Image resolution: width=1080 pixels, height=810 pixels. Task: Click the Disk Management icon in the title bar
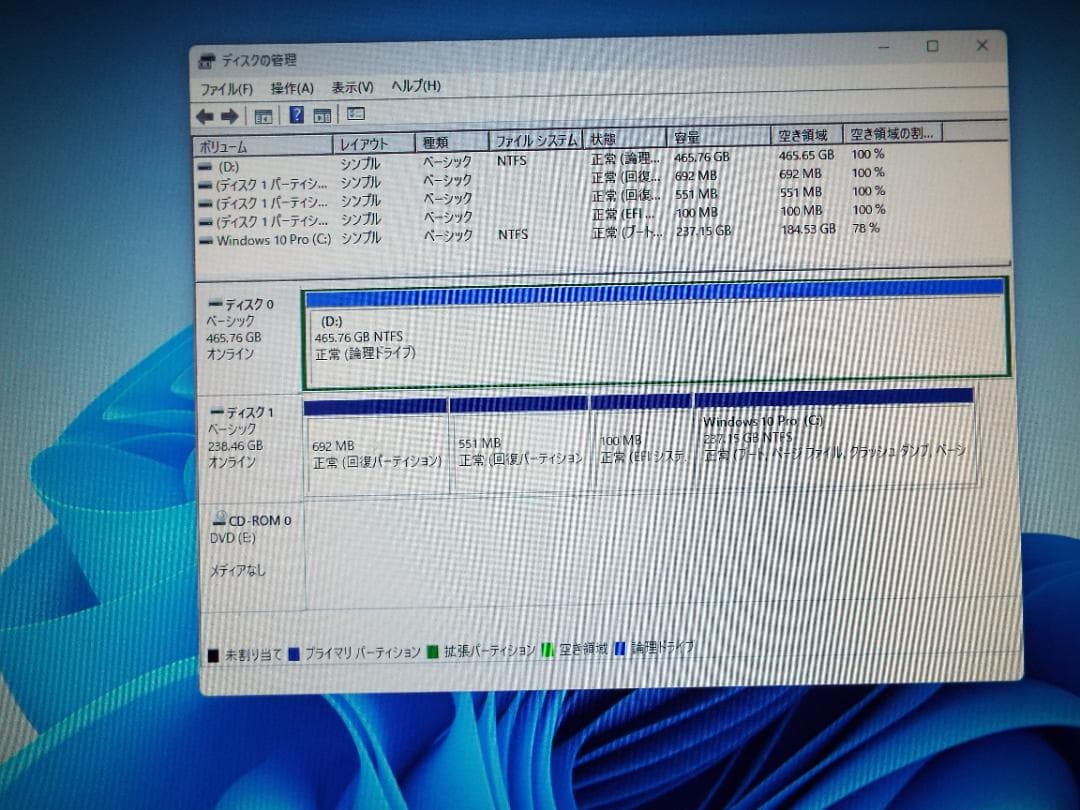208,59
